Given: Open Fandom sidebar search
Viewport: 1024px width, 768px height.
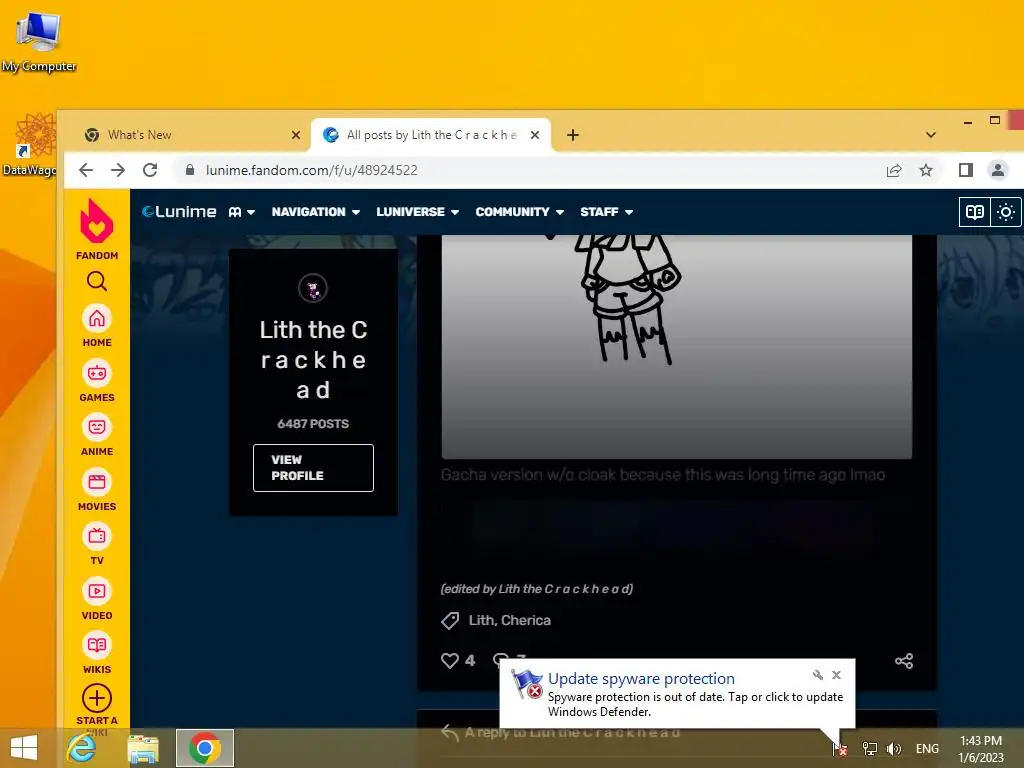Looking at the screenshot, I should (x=97, y=281).
